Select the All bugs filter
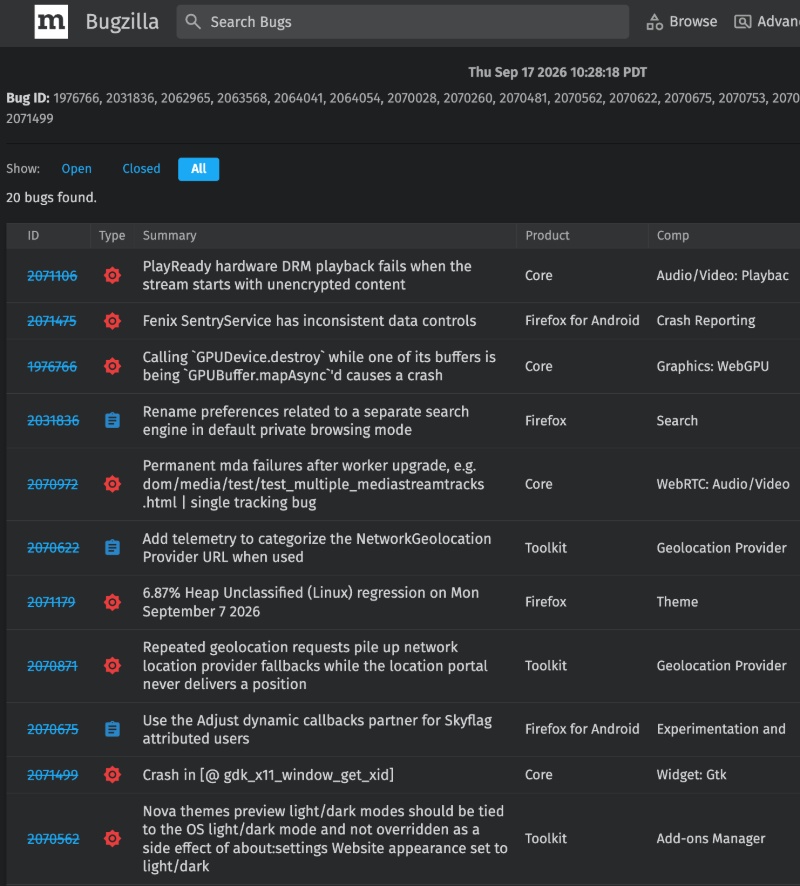The image size is (800, 886). point(198,169)
